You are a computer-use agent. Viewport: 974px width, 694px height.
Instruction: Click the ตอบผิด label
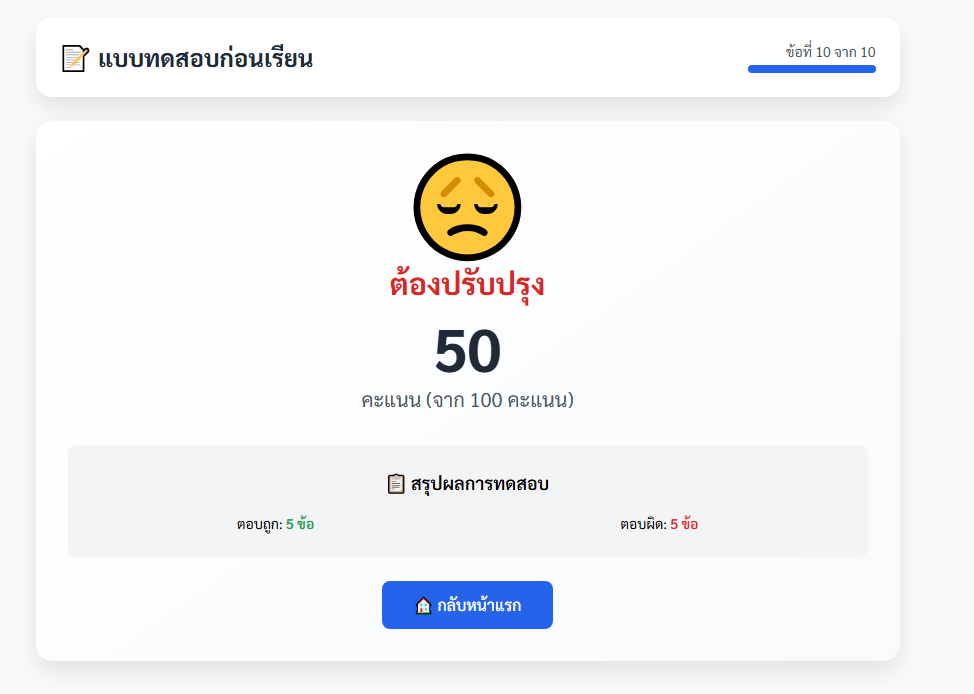644,524
